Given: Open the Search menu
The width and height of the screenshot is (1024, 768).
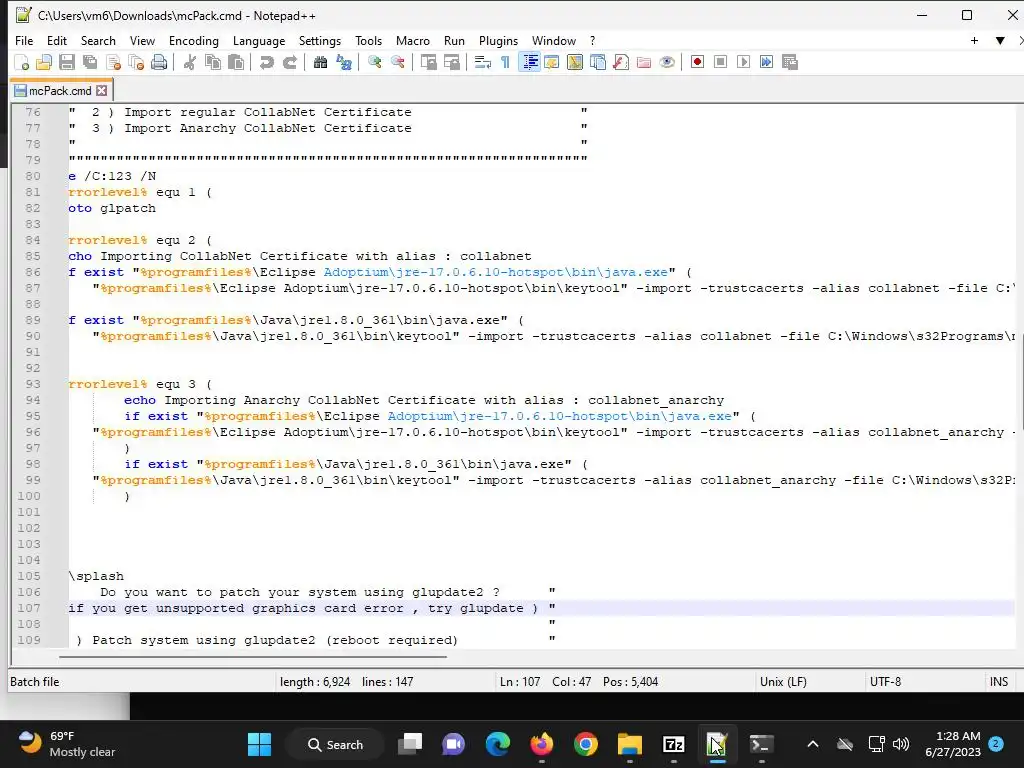Looking at the screenshot, I should tap(98, 40).
